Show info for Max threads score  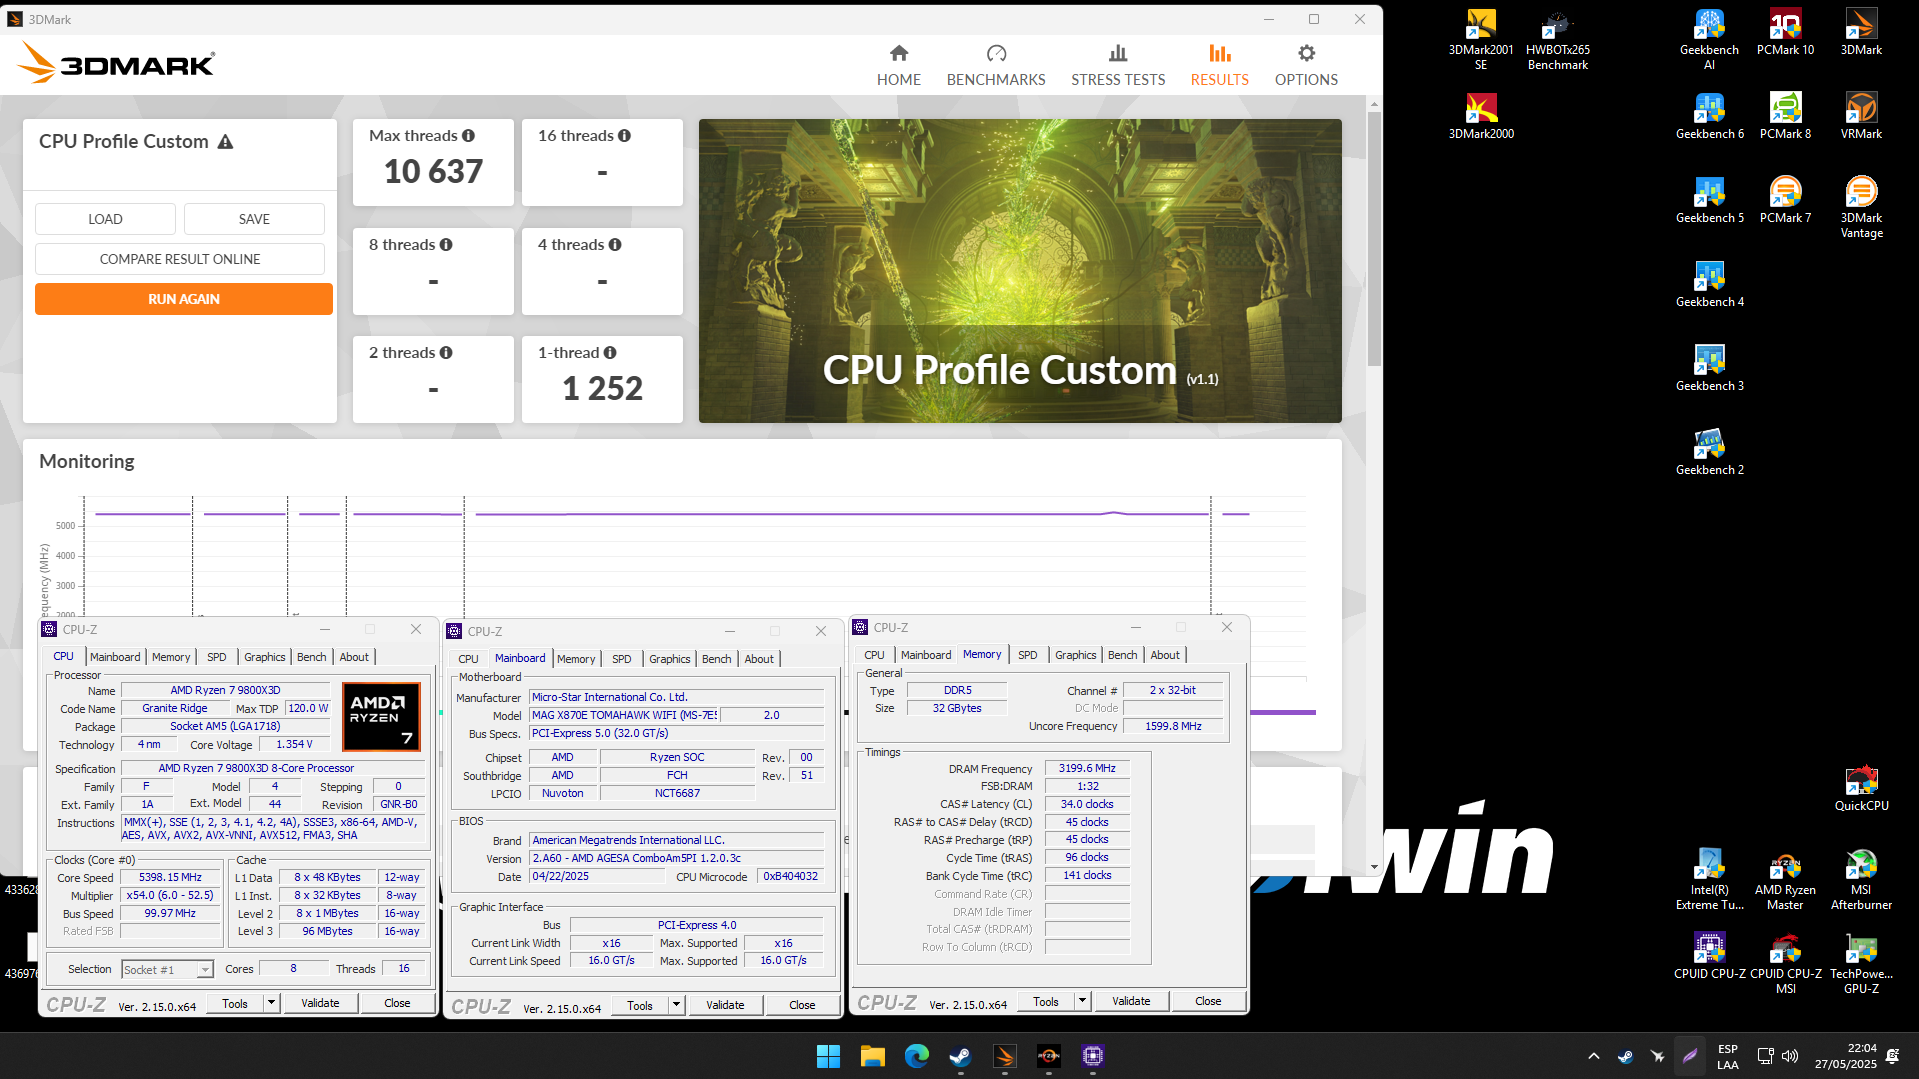click(x=468, y=136)
